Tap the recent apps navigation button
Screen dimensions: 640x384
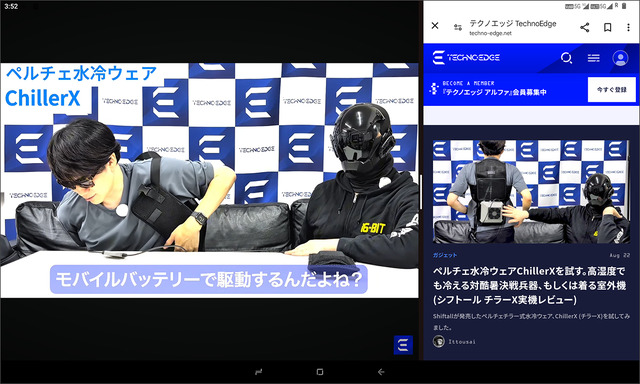click(x=259, y=372)
